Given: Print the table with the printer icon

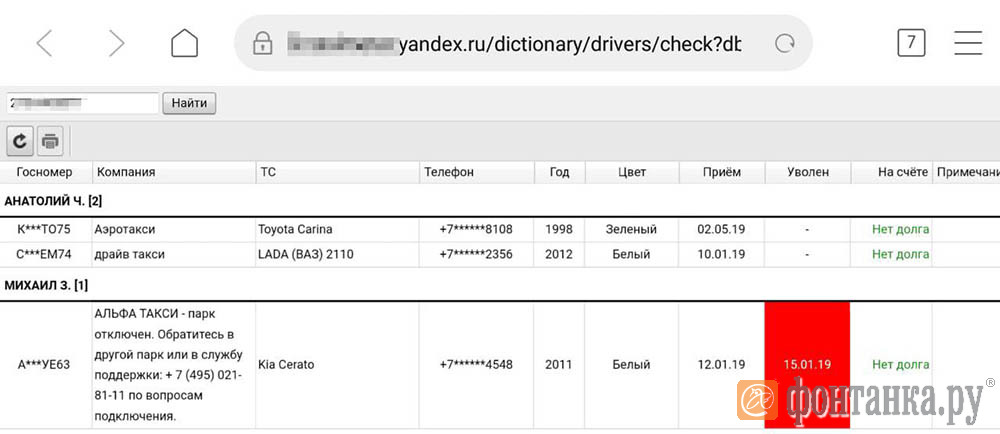Looking at the screenshot, I should (50, 141).
